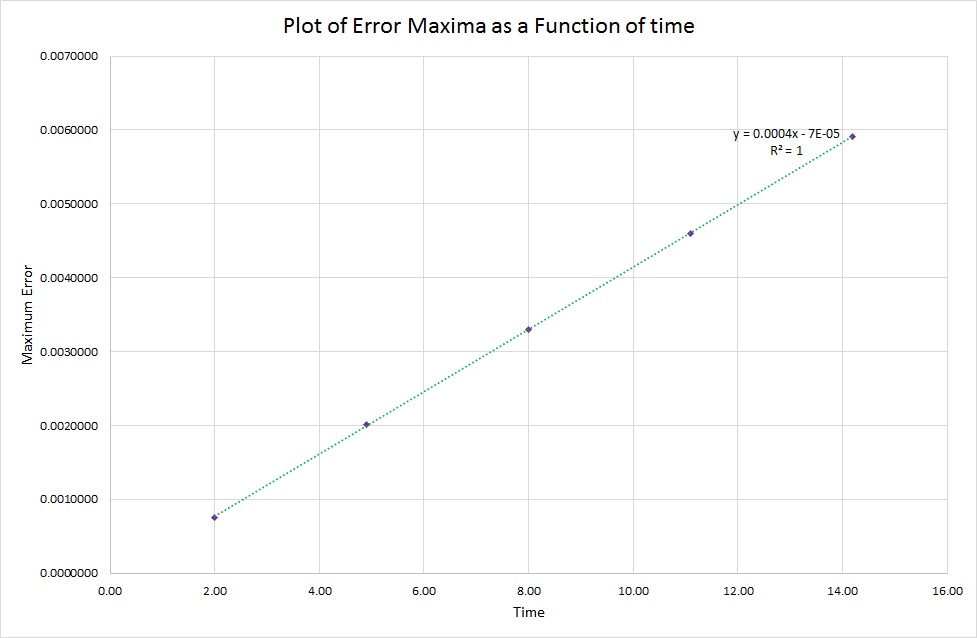The height and width of the screenshot is (638, 977).
Task: Select the 0.0040000 y-axis tick label
Action: click(68, 278)
